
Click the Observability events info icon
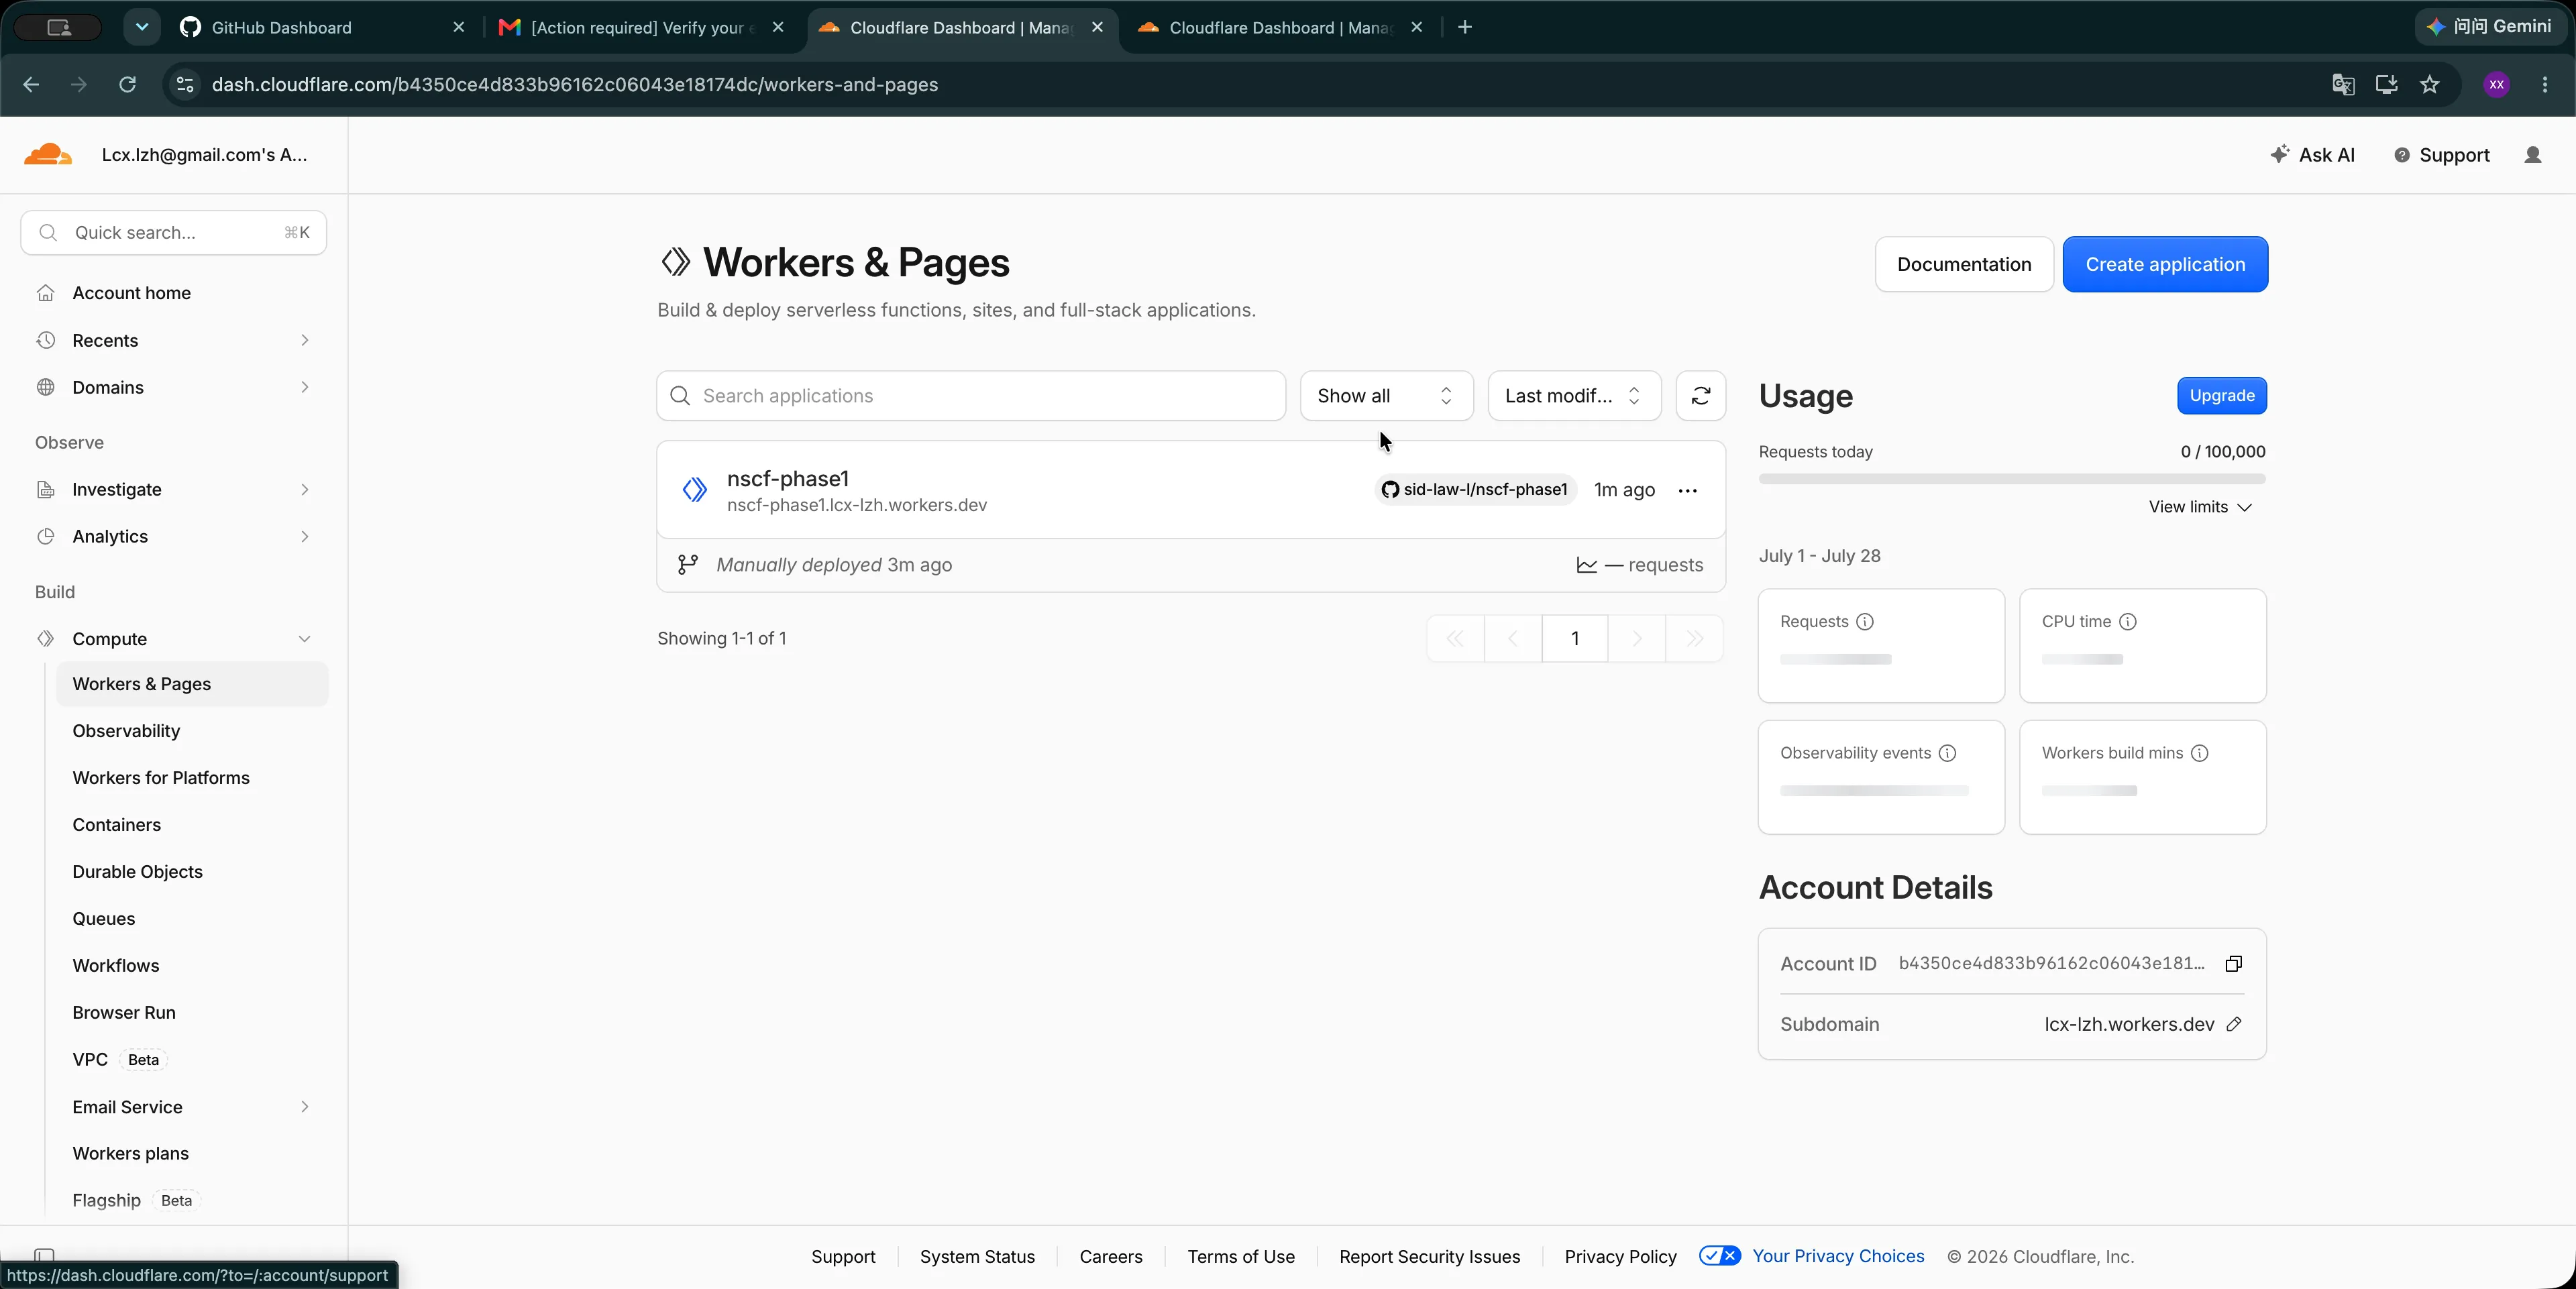(x=1946, y=753)
